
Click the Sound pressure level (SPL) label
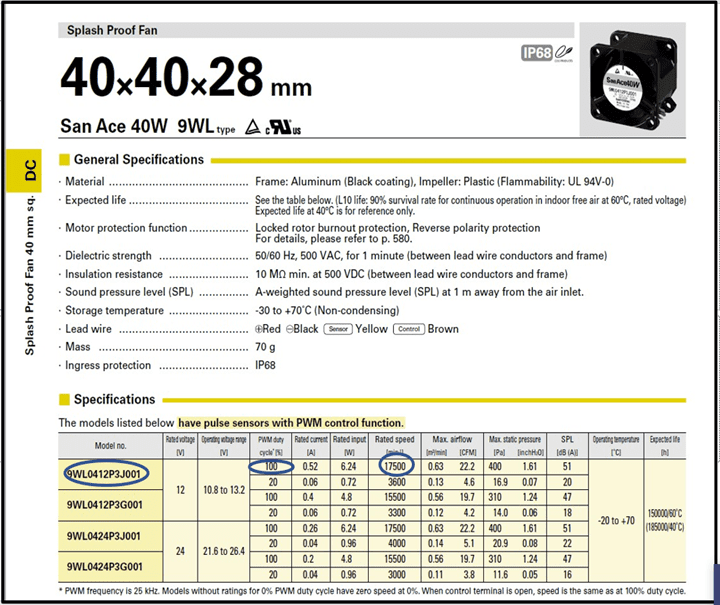tap(129, 292)
